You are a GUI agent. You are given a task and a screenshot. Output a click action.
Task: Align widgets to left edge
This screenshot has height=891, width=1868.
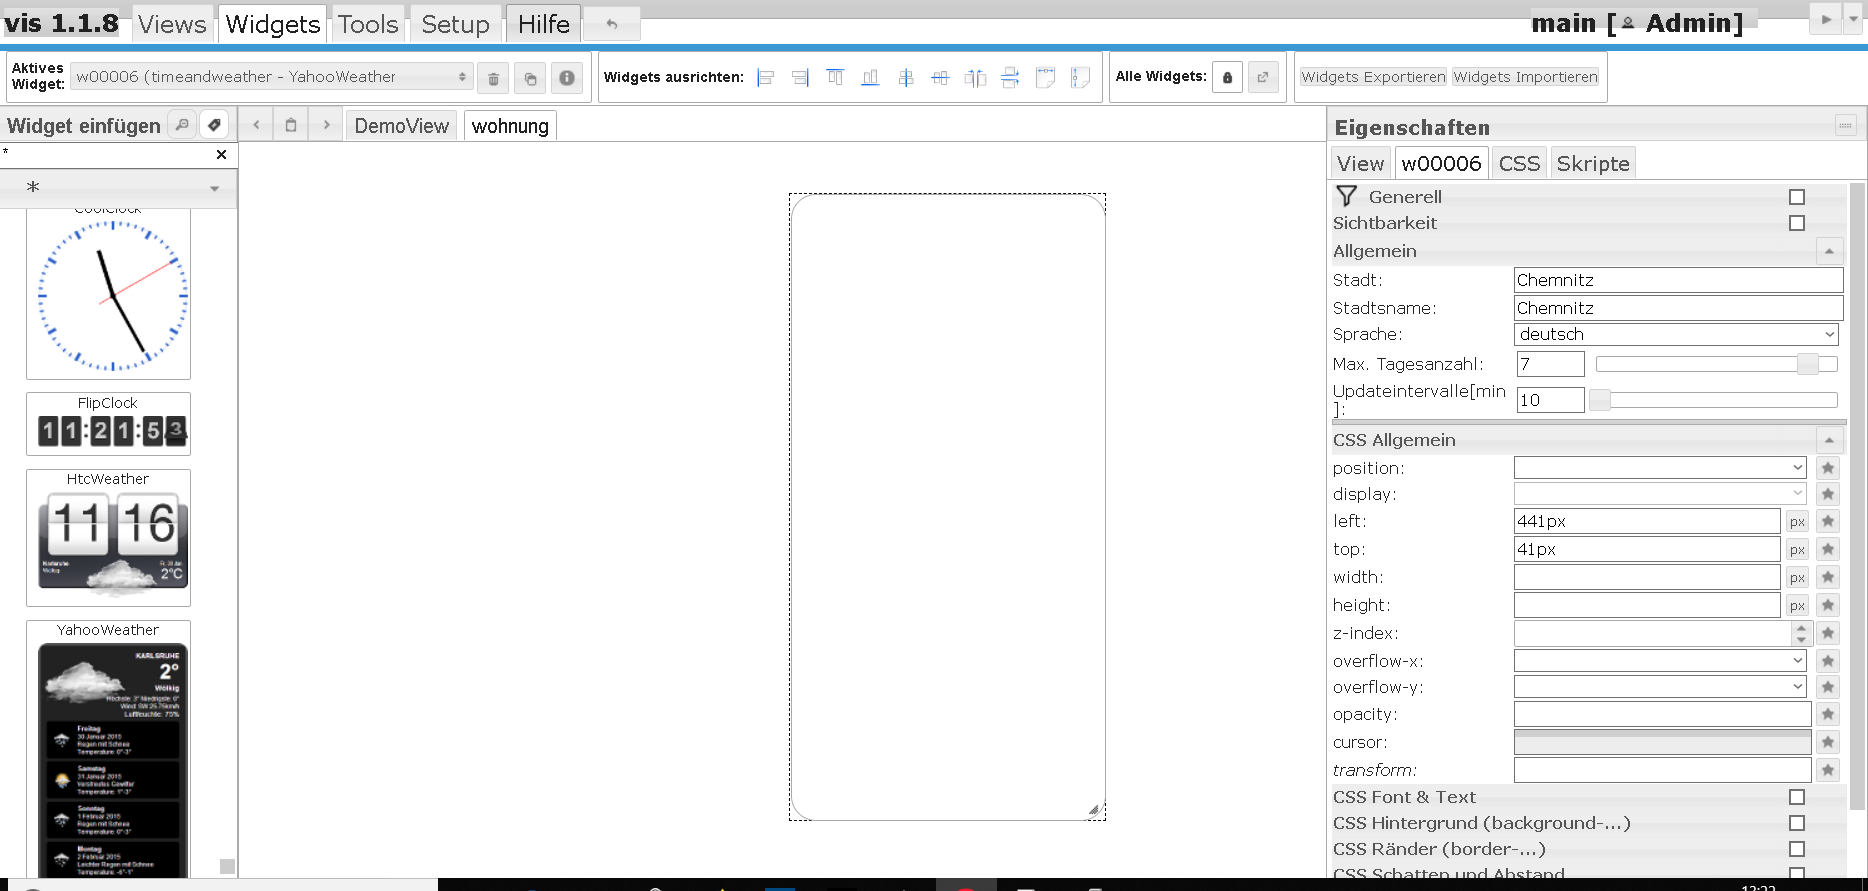[x=766, y=78]
